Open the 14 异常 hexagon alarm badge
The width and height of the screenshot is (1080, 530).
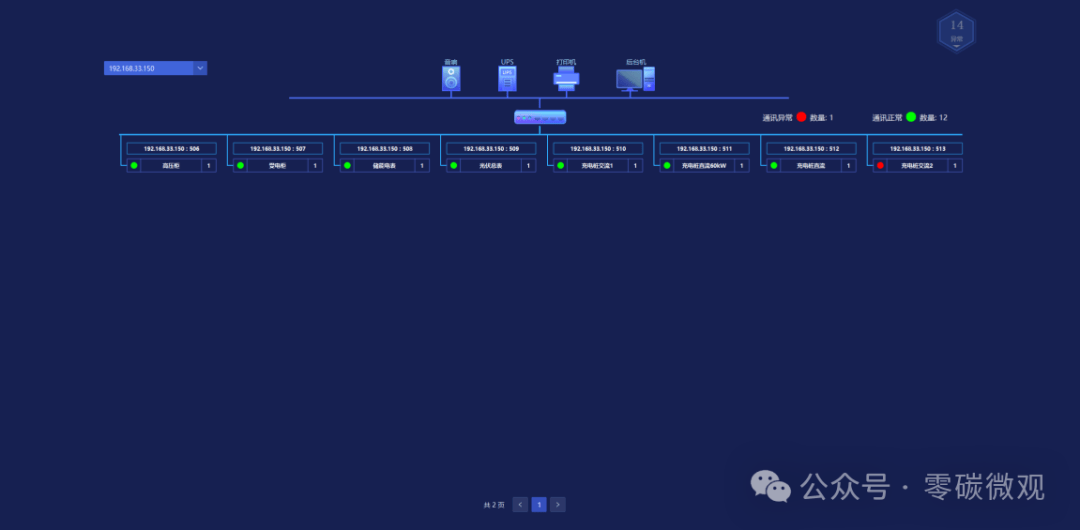click(957, 31)
